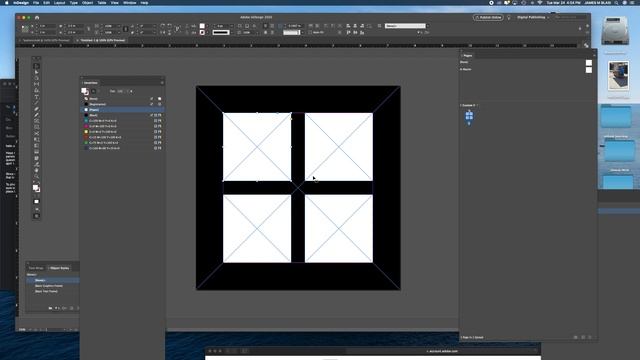Open the stroke type dropdown
This screenshot has width=640, height=360.
tap(231, 32)
